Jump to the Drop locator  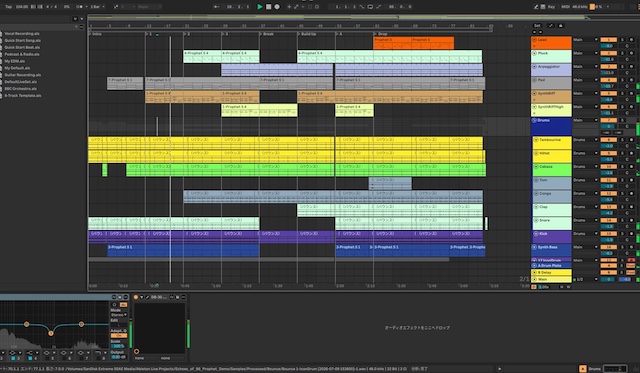click(x=381, y=34)
